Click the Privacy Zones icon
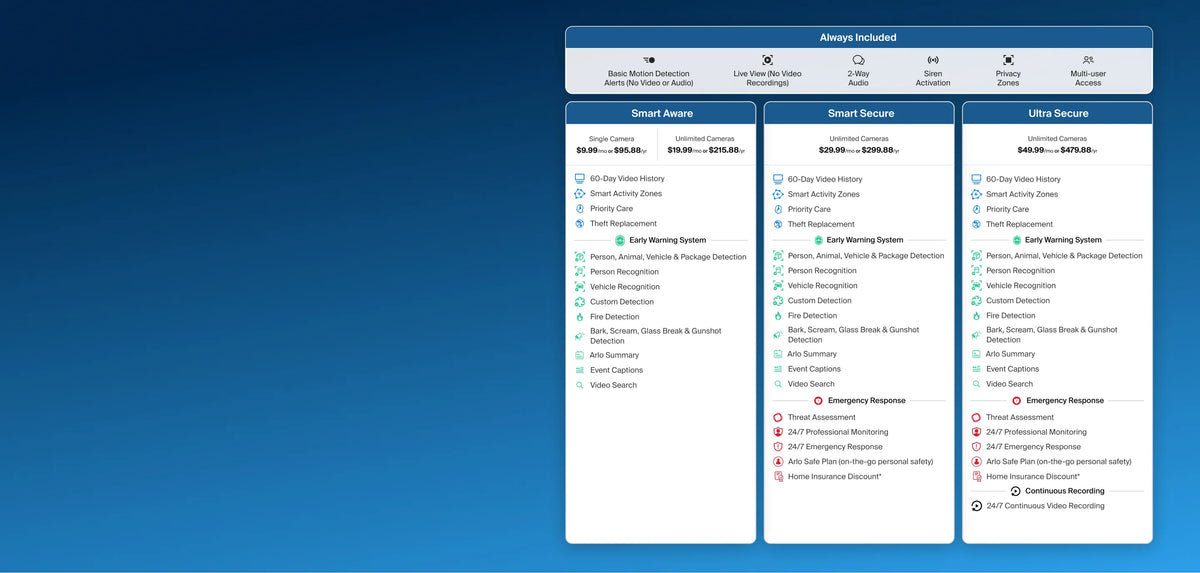Image resolution: width=1200 pixels, height=573 pixels. [1008, 60]
